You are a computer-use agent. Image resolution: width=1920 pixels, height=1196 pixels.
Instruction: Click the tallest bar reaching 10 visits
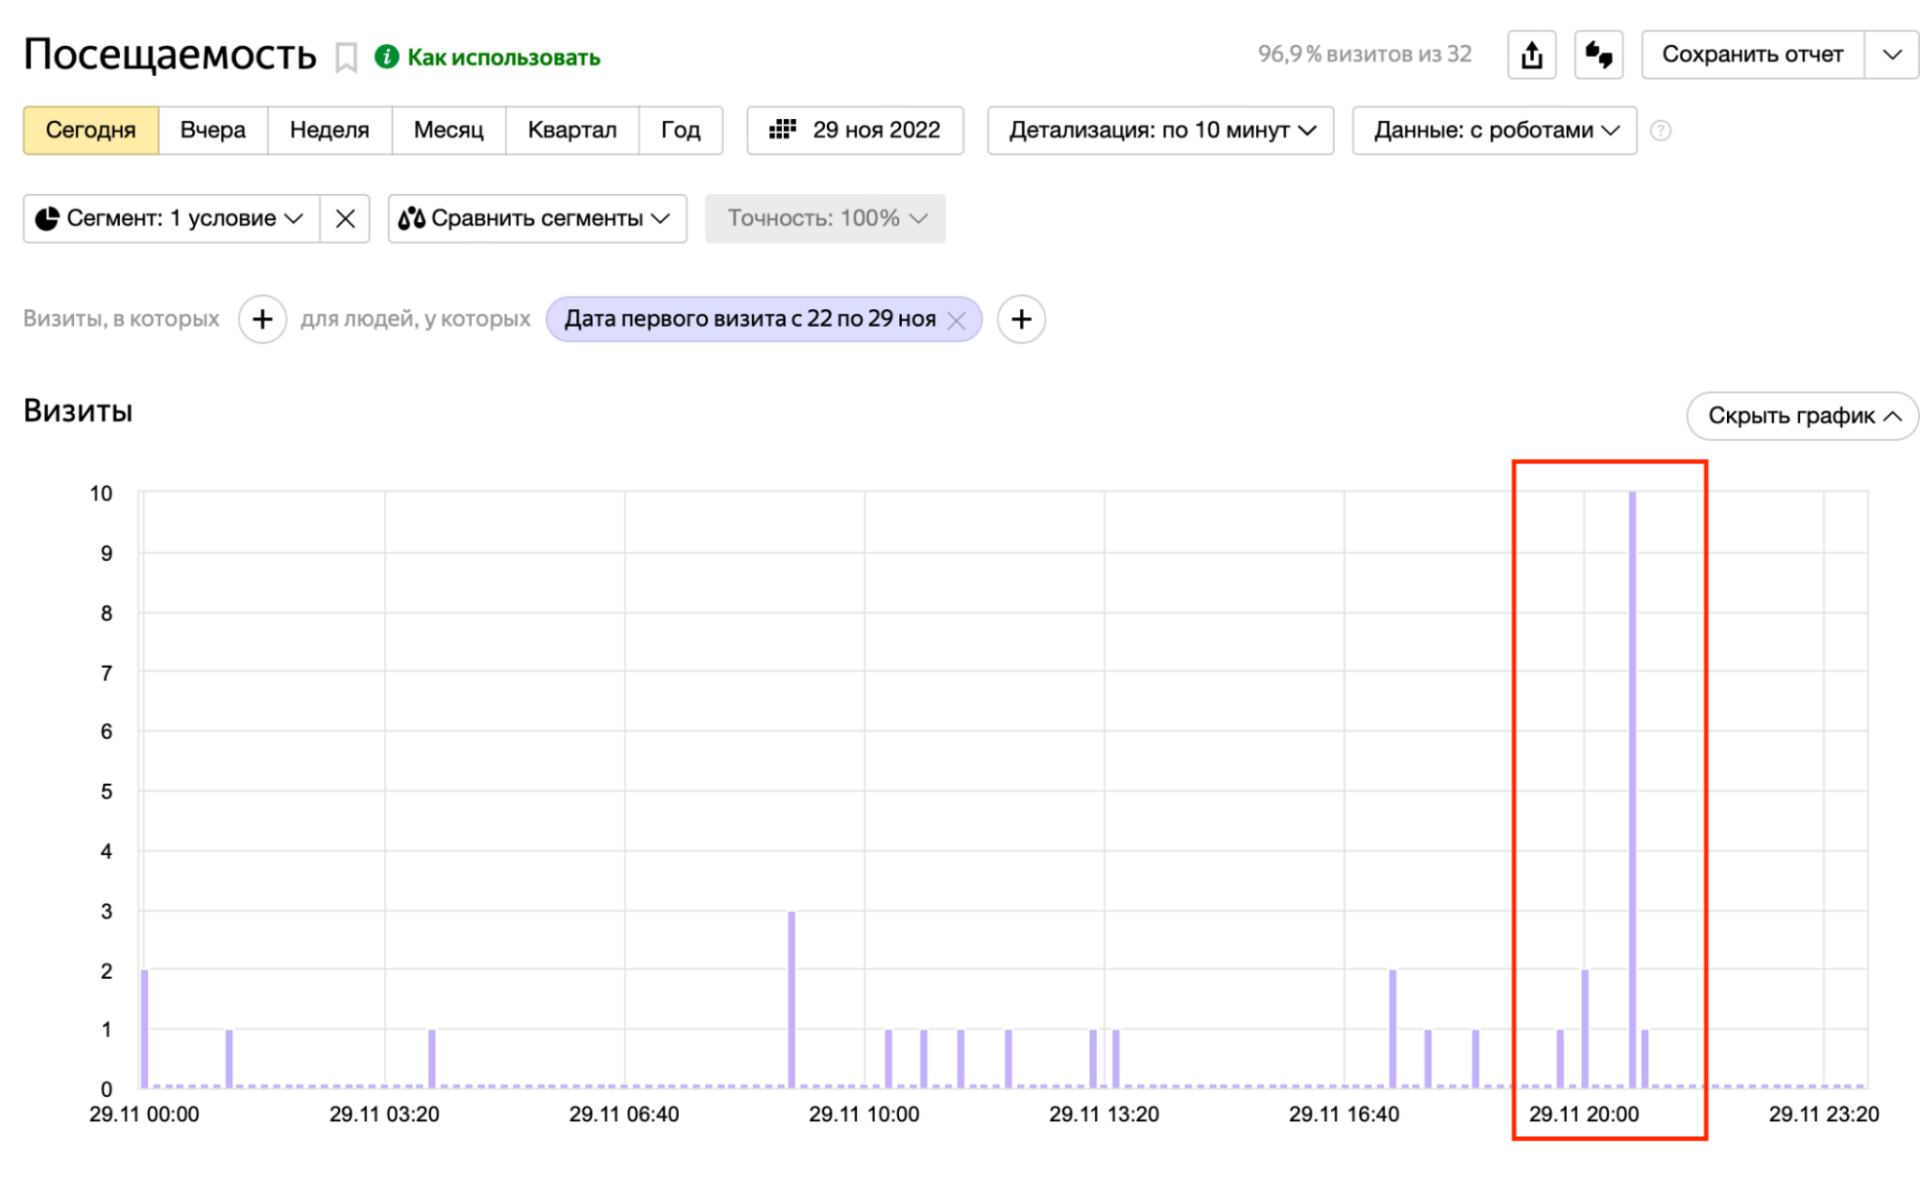pos(1632,790)
